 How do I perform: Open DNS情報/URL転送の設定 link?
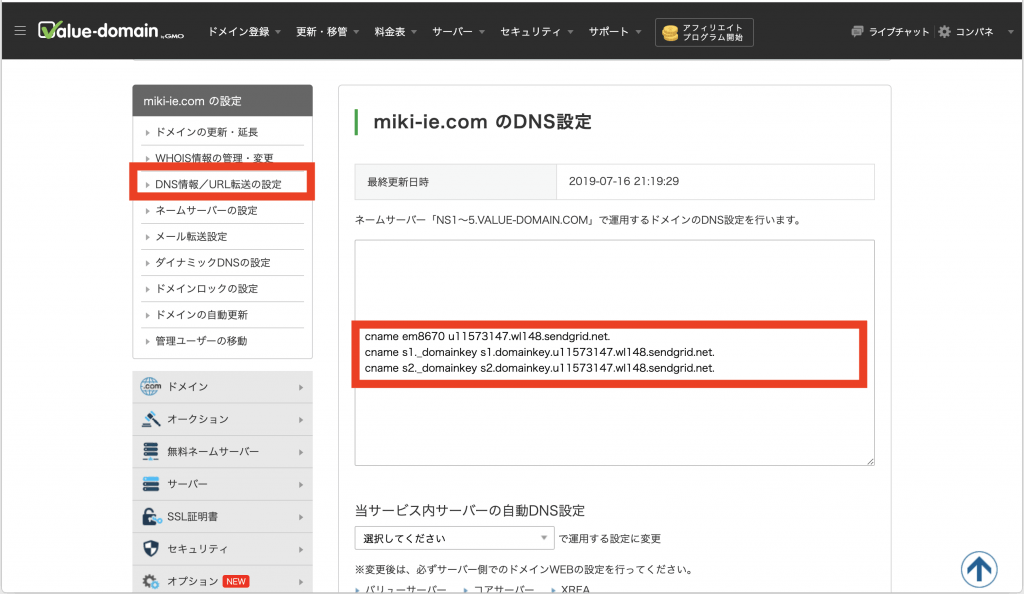(218, 185)
